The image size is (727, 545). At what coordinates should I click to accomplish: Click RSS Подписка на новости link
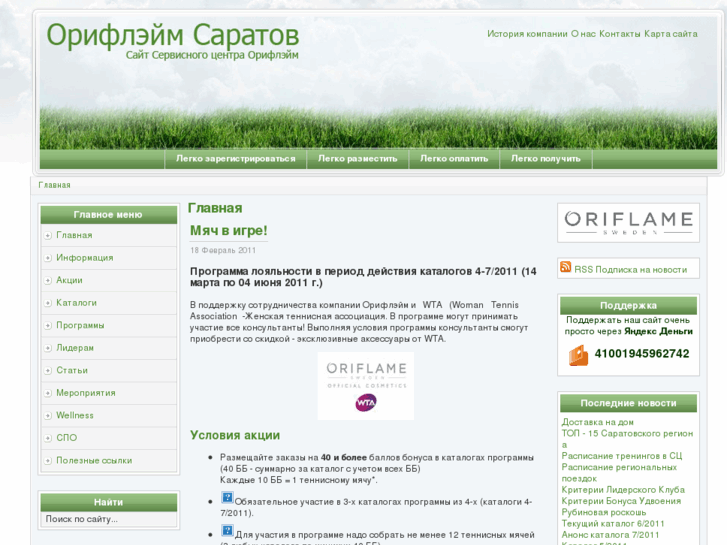[631, 270]
